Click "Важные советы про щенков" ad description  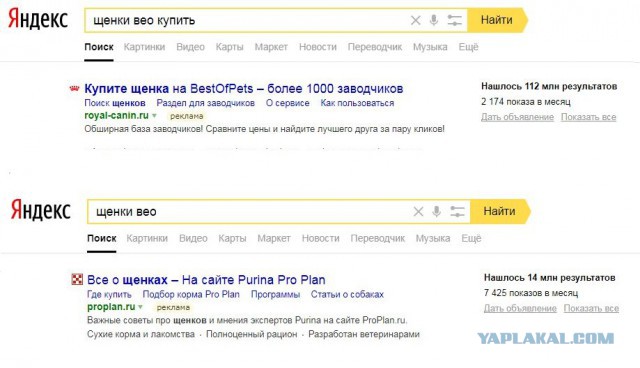coord(247,320)
